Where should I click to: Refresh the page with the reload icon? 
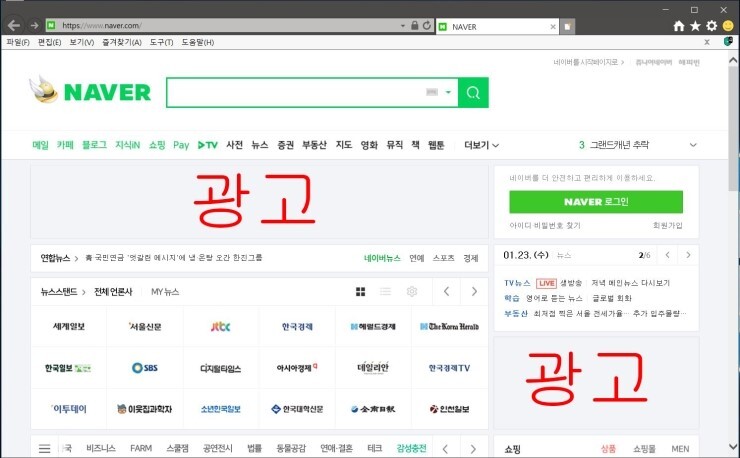point(427,25)
